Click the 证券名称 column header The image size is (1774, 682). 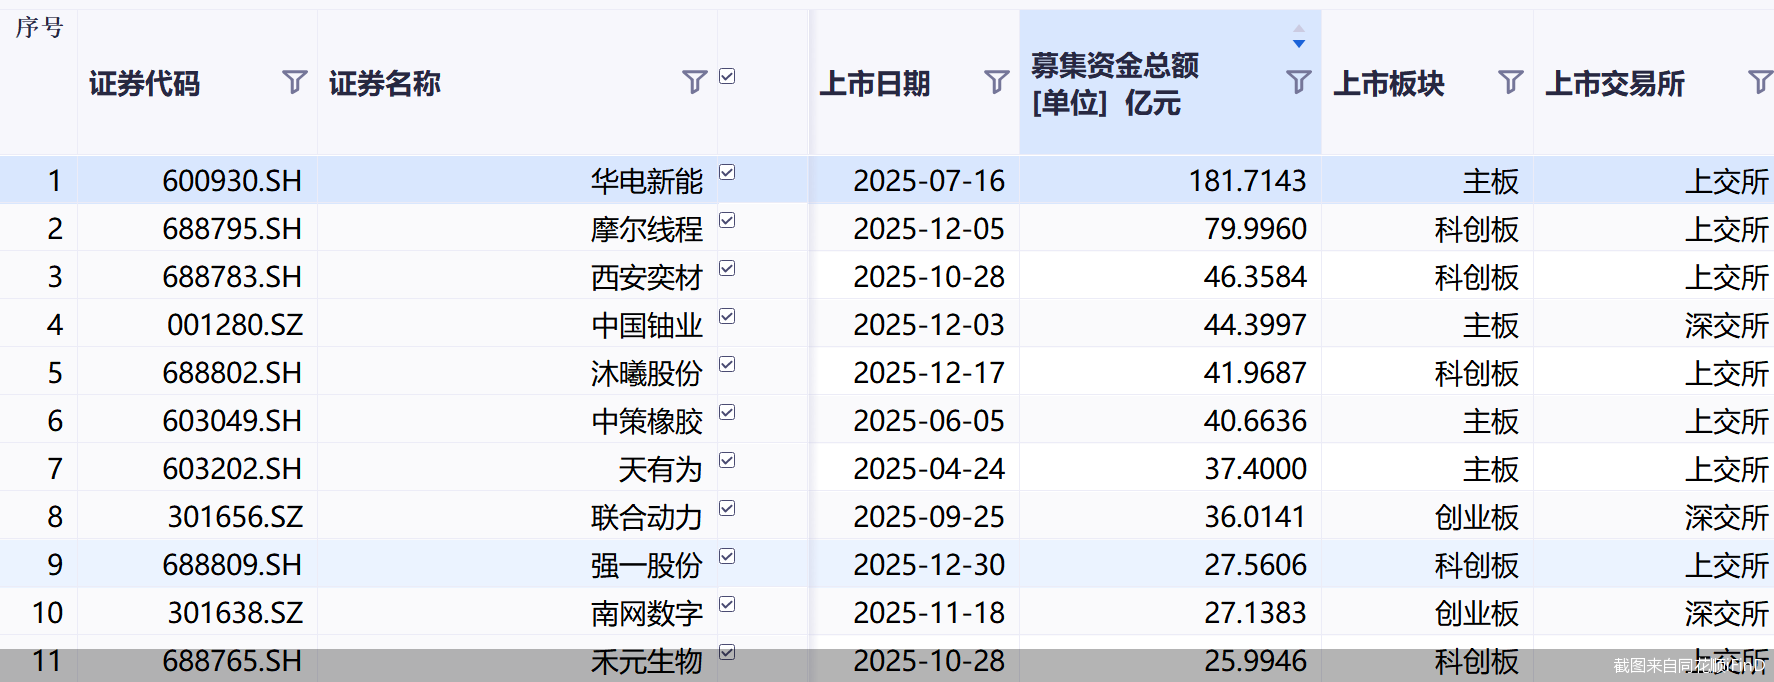pyautogui.click(x=384, y=84)
